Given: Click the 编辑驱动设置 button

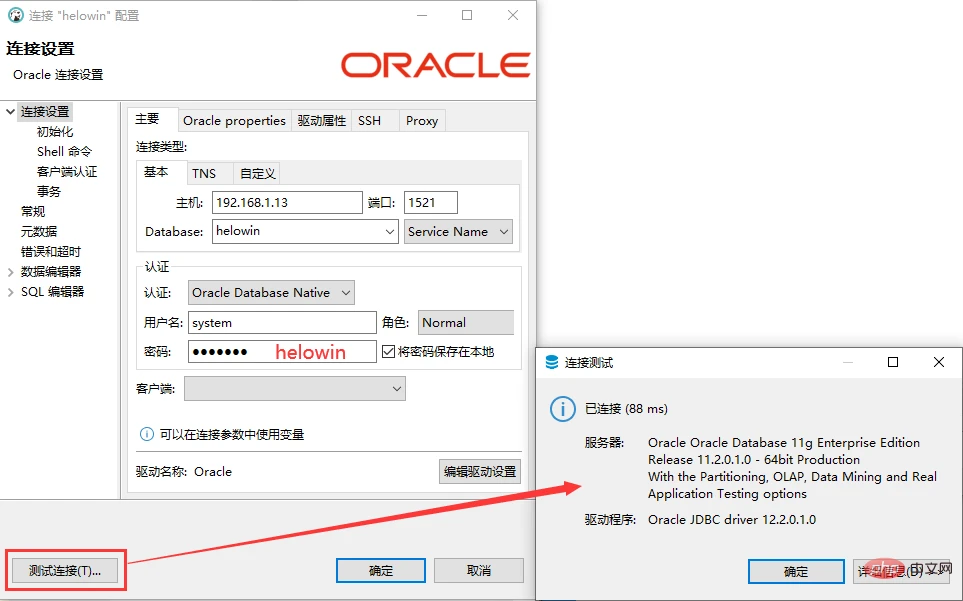Looking at the screenshot, I should tap(480, 471).
